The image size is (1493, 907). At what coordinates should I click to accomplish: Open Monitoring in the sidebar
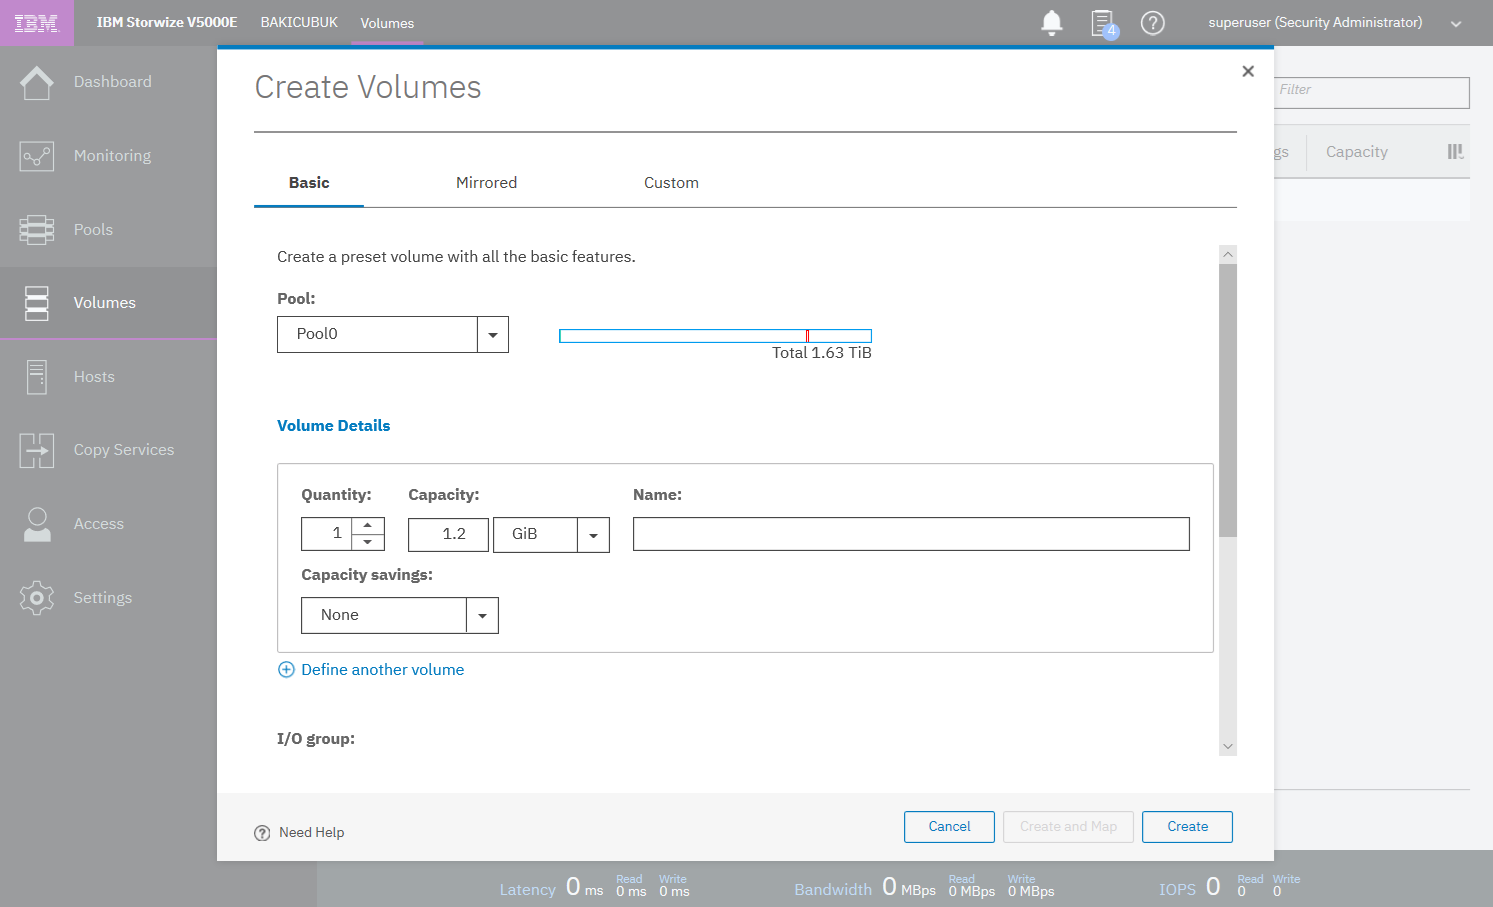[108, 156]
